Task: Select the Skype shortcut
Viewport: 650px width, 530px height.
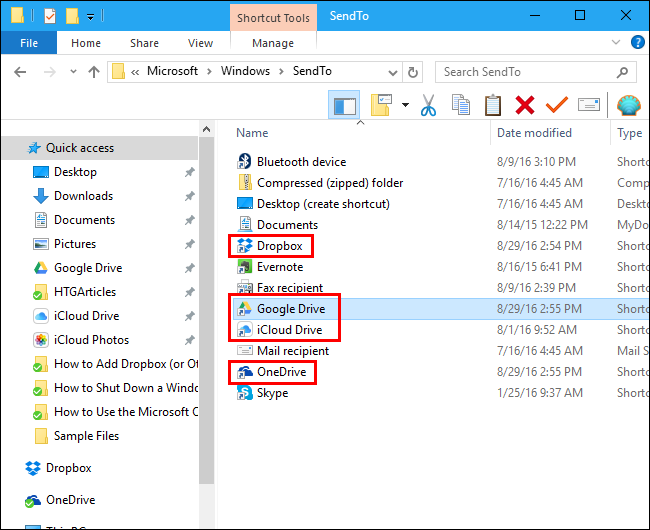Action: click(x=262, y=393)
